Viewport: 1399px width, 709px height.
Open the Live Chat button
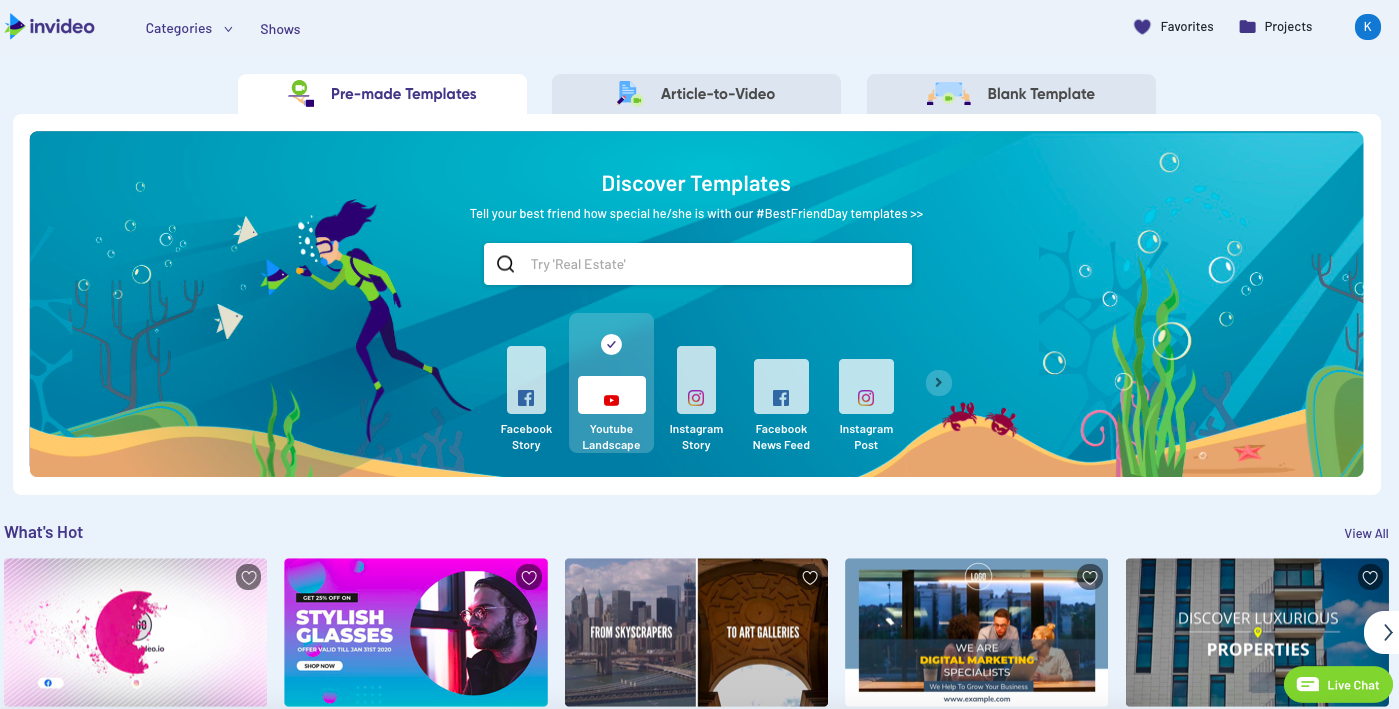(x=1338, y=685)
